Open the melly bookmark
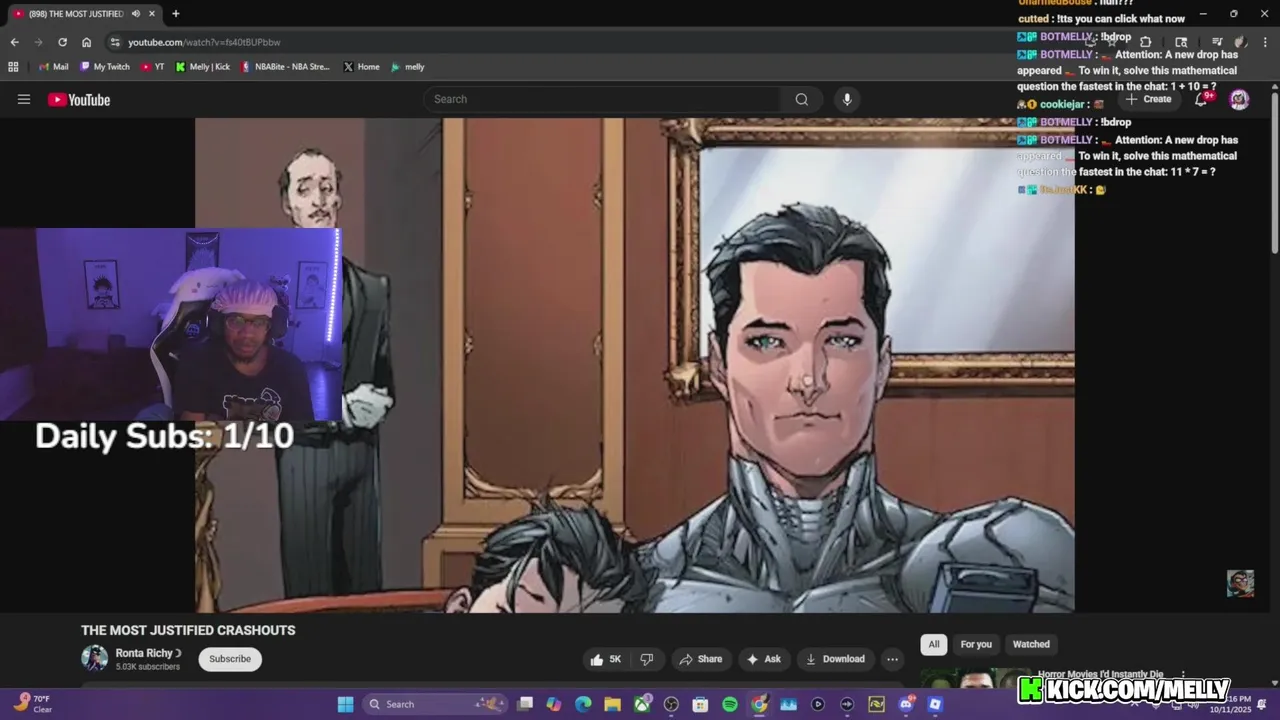Screen dimensions: 1280x720 (x=407, y=67)
